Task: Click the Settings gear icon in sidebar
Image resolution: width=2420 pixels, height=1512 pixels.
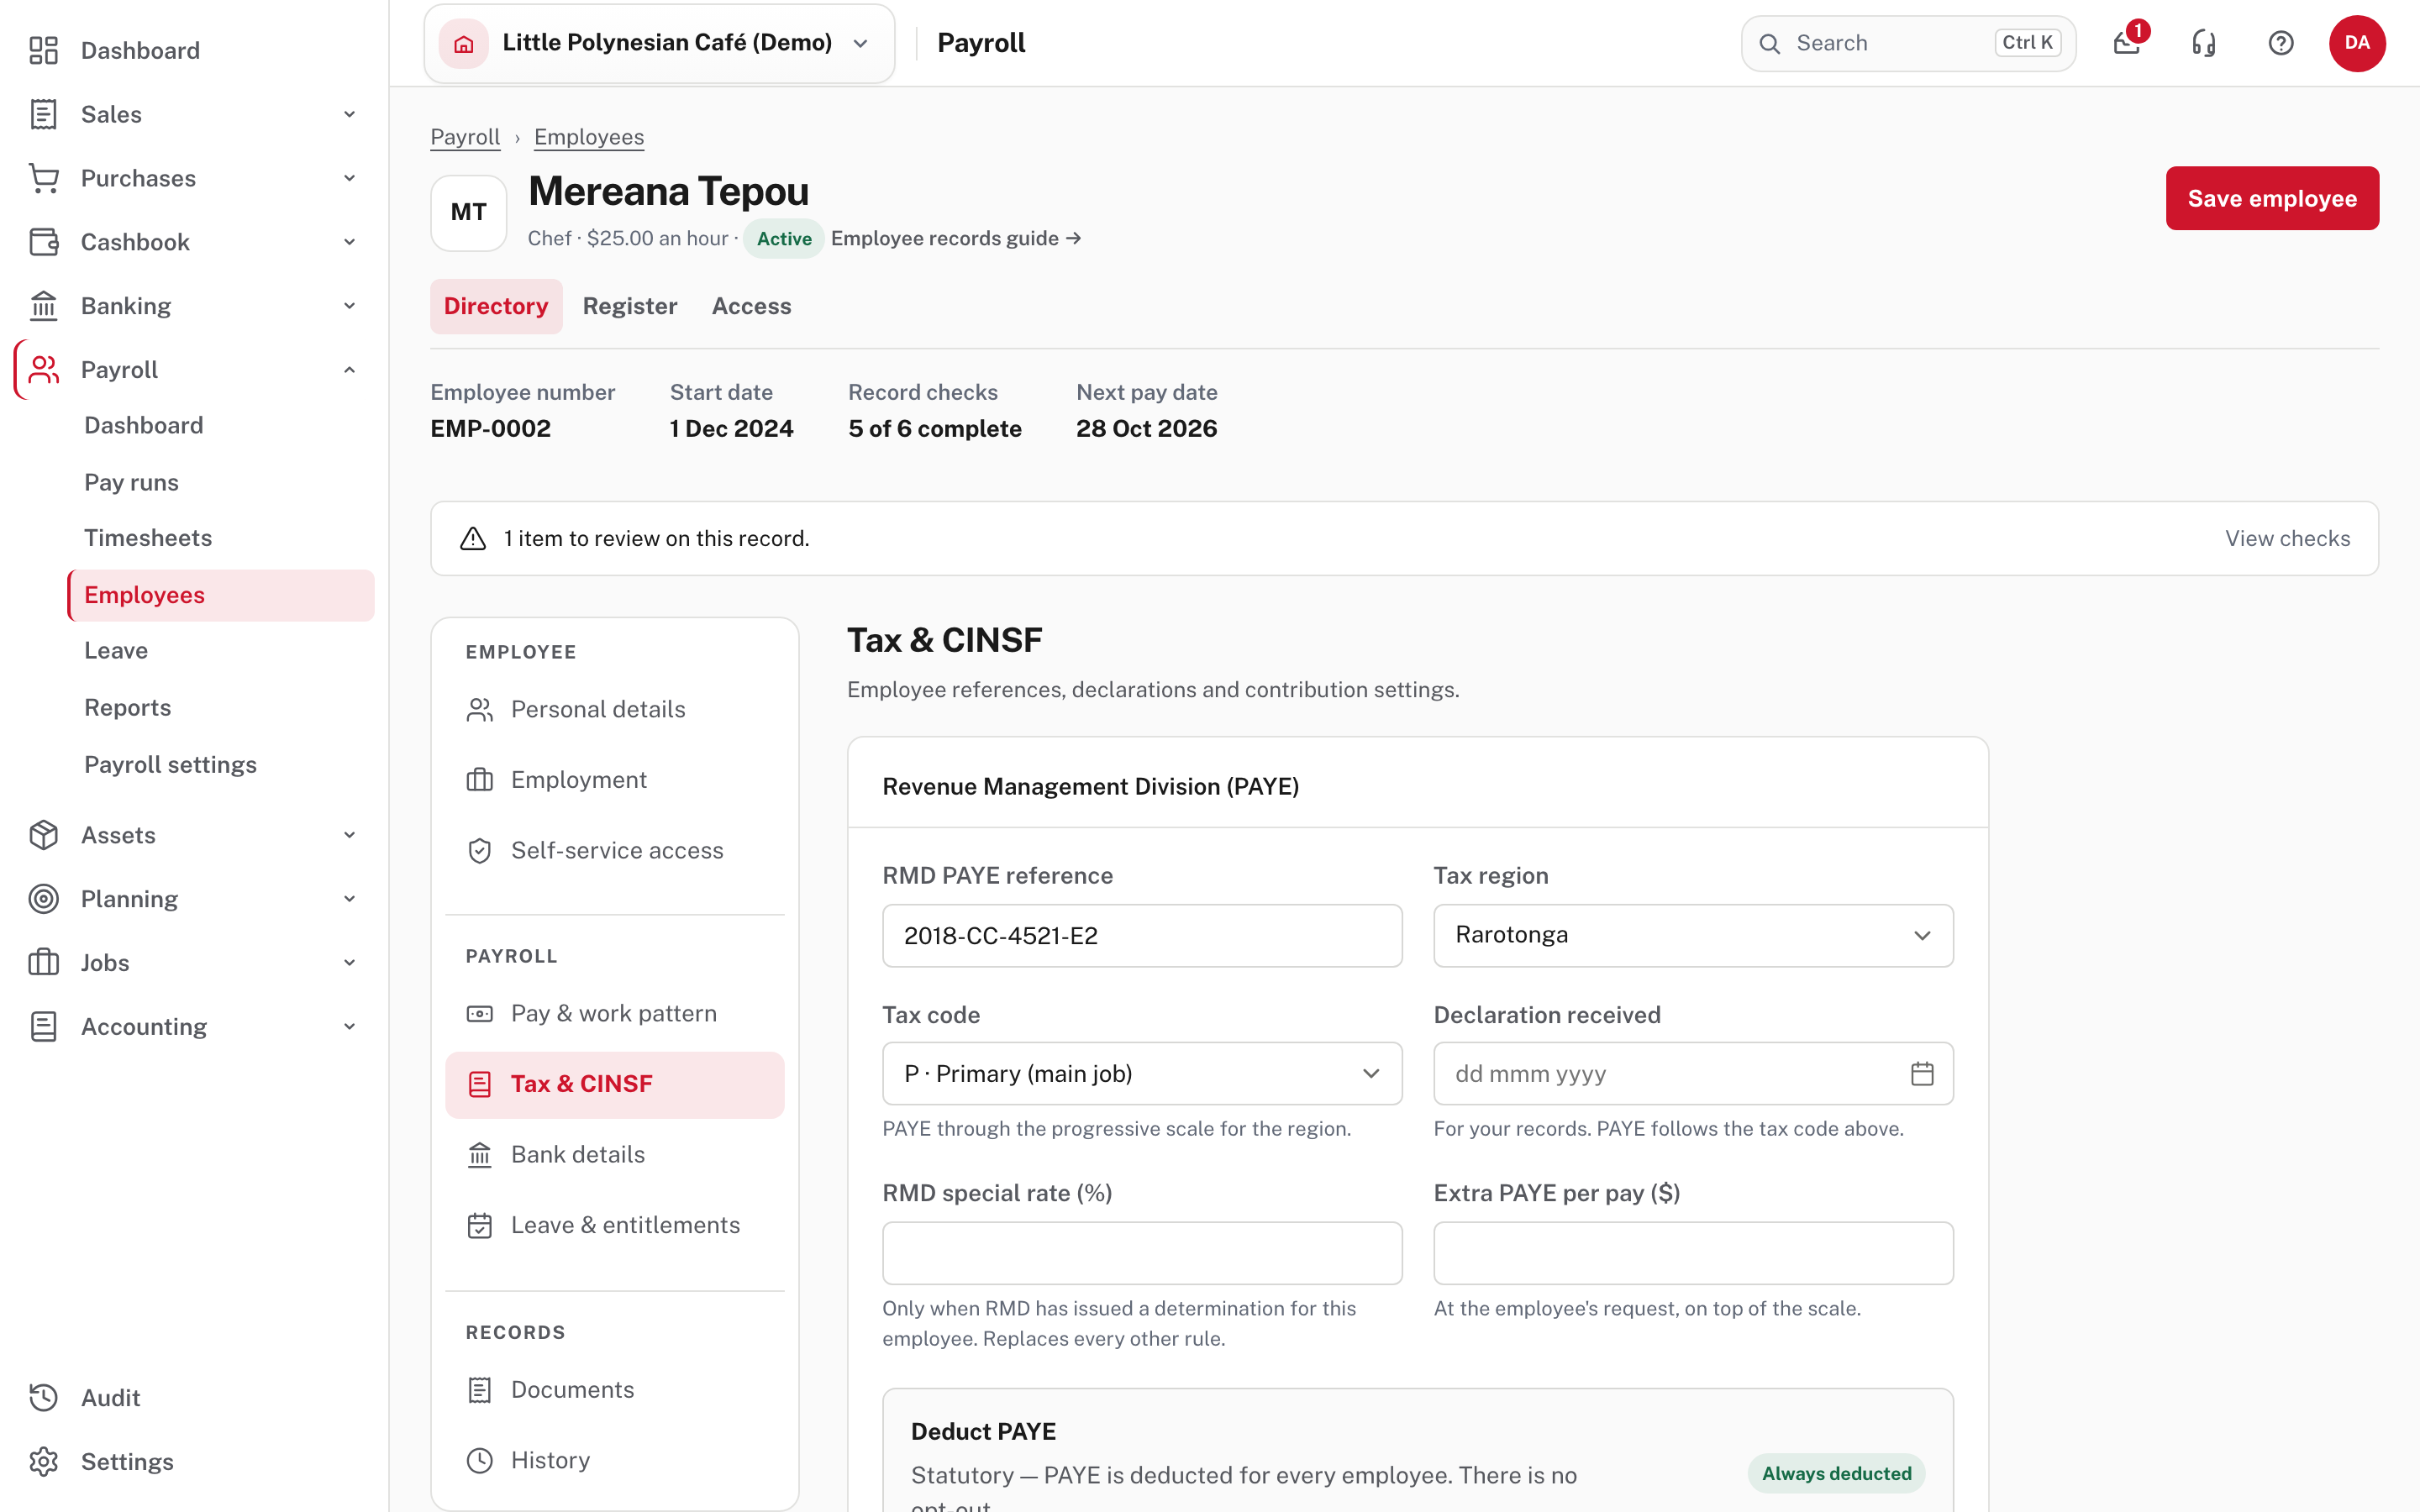Action: [x=44, y=1462]
